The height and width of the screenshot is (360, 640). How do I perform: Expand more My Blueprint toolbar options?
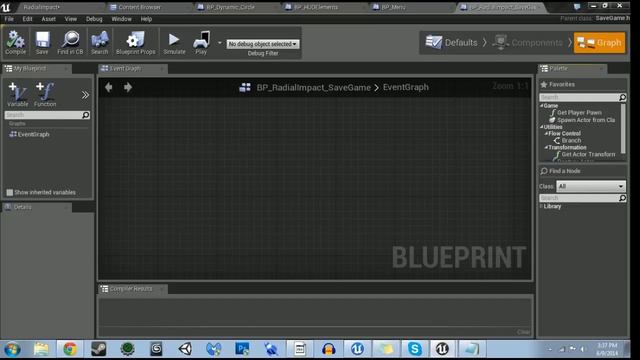click(85, 95)
